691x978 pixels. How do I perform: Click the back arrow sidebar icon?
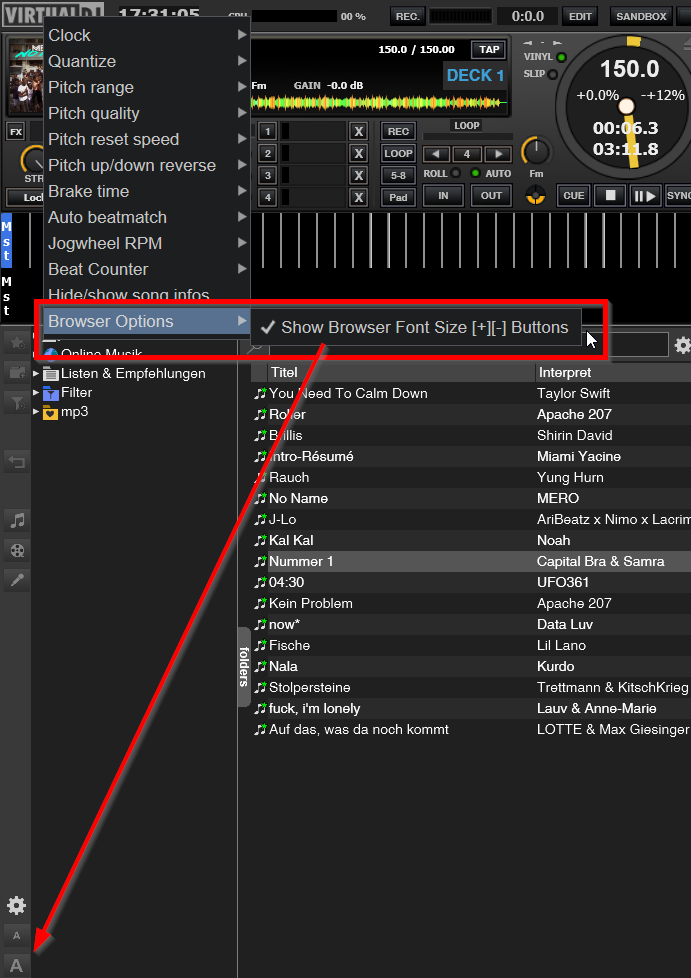pyautogui.click(x=16, y=462)
